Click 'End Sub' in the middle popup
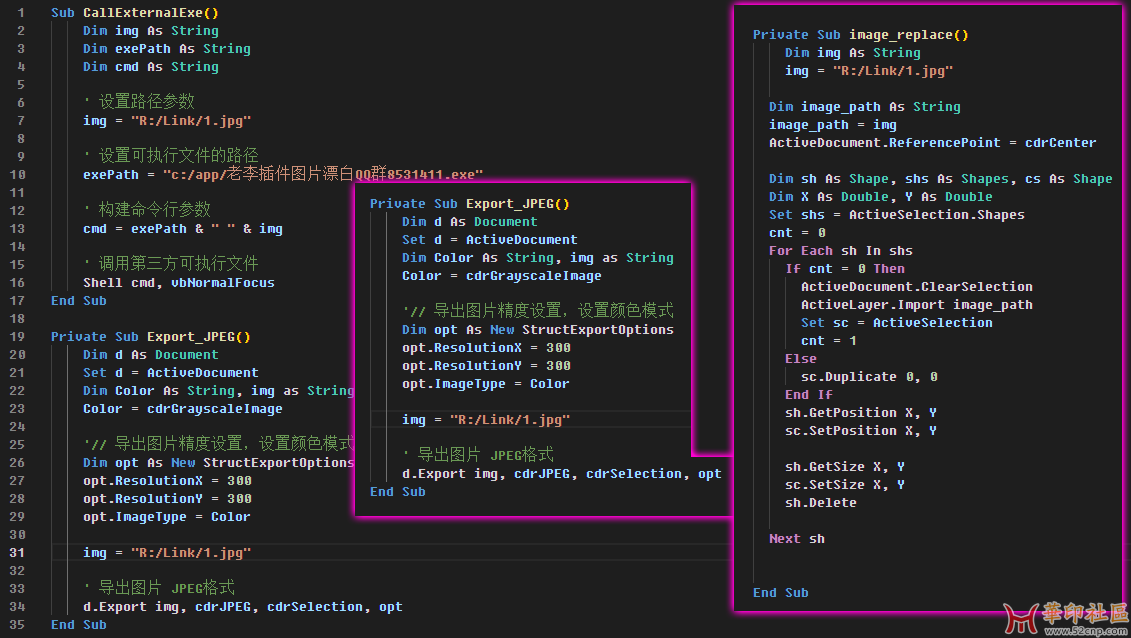Screen dimensions: 1131x638 (x=397, y=492)
